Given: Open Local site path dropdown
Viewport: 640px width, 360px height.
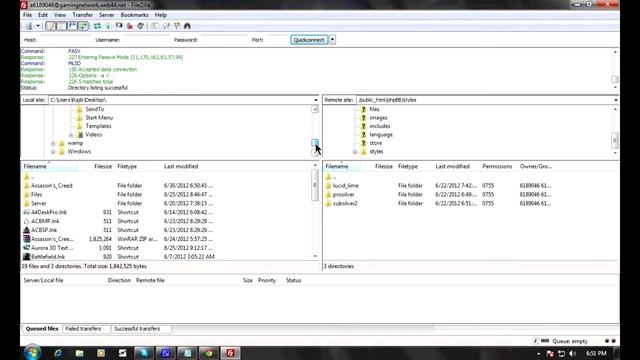Looking at the screenshot, I should [x=316, y=100].
